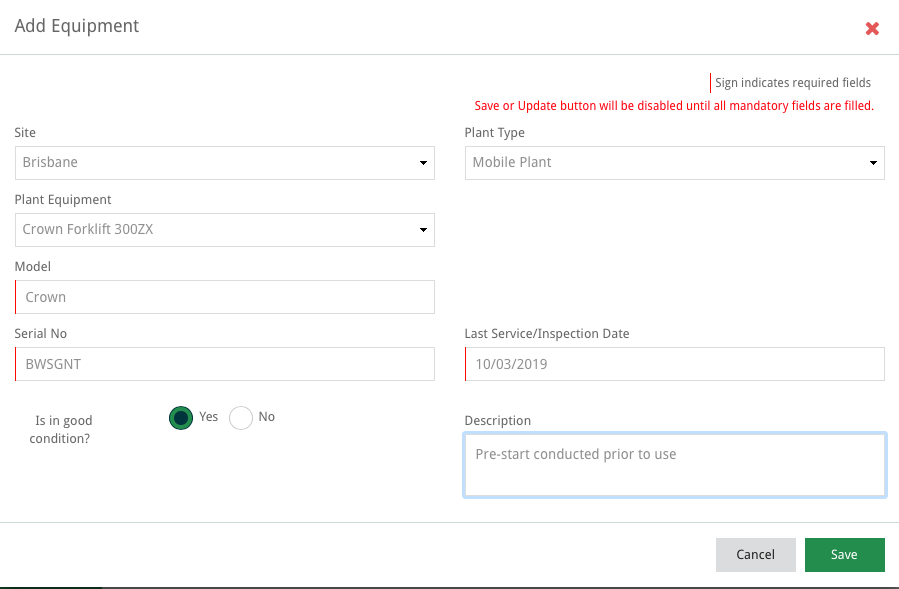Click the arrow on the Site dropdown
The width and height of the screenshot is (899, 589).
tap(422, 163)
